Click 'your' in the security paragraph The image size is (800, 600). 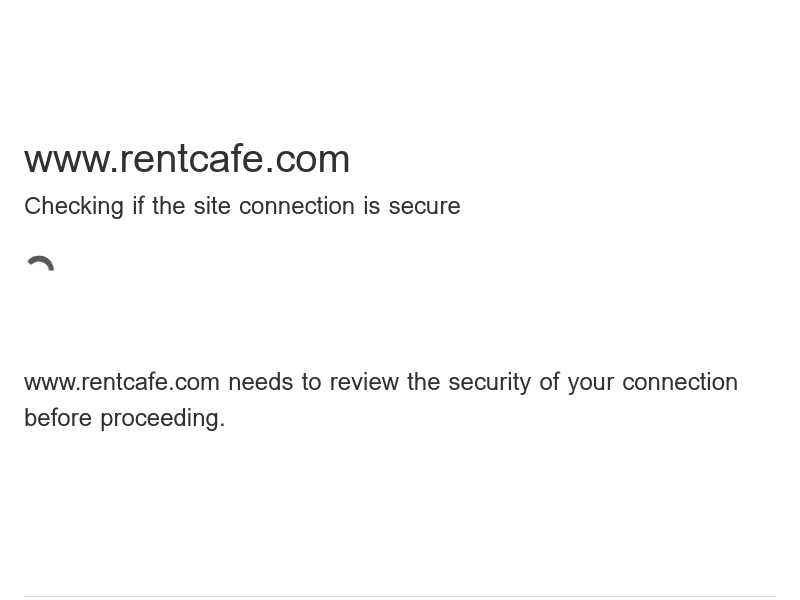click(590, 383)
